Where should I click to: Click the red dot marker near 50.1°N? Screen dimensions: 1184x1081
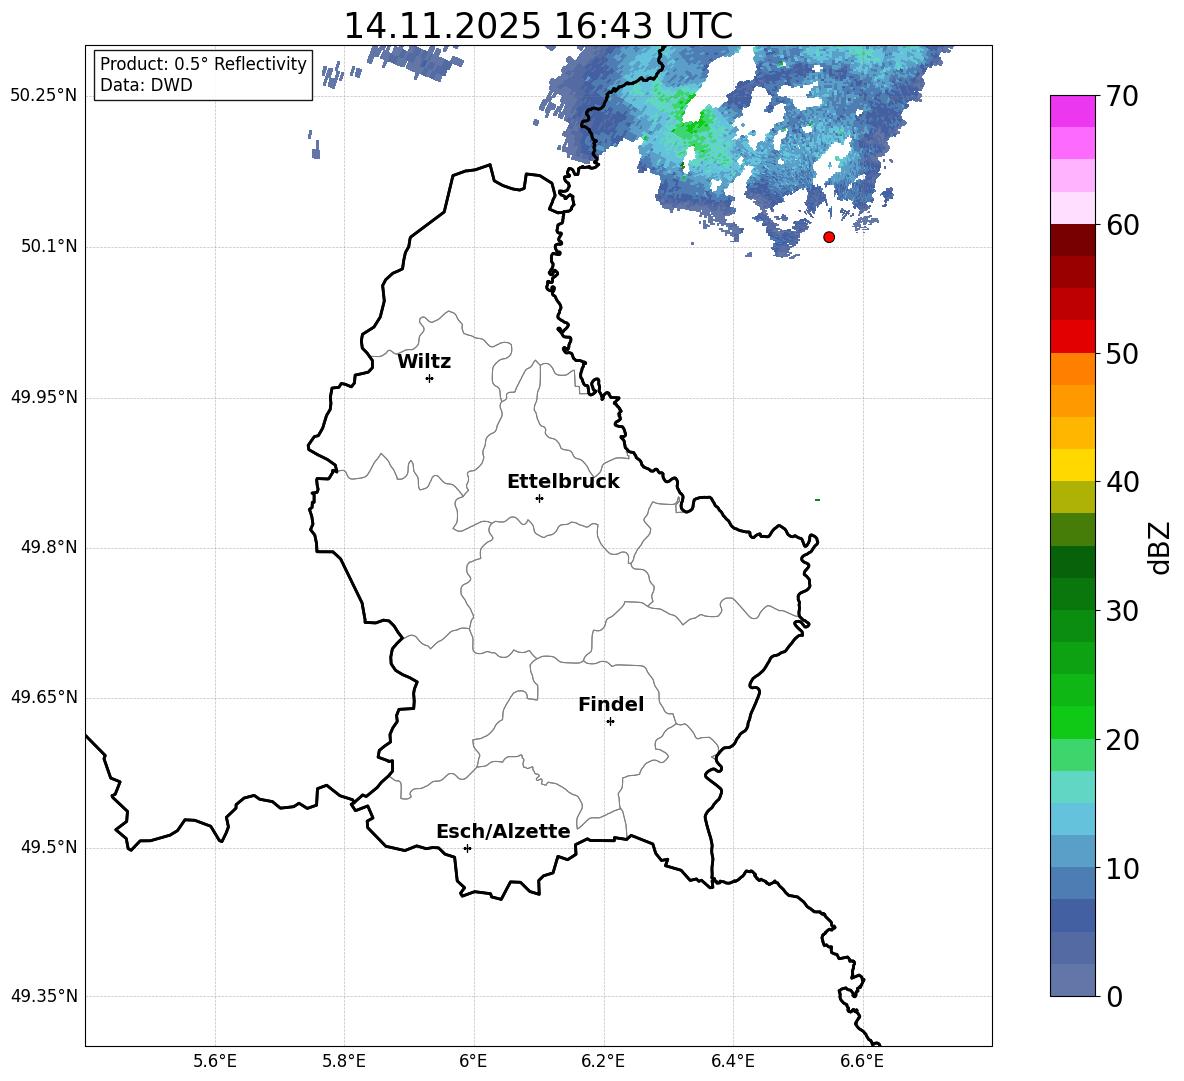(829, 237)
